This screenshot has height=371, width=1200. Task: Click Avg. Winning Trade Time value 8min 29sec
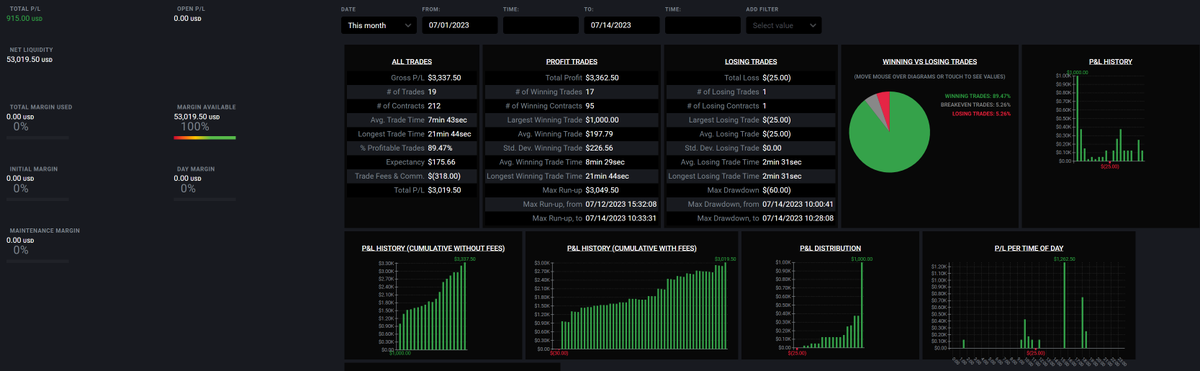[606, 161]
